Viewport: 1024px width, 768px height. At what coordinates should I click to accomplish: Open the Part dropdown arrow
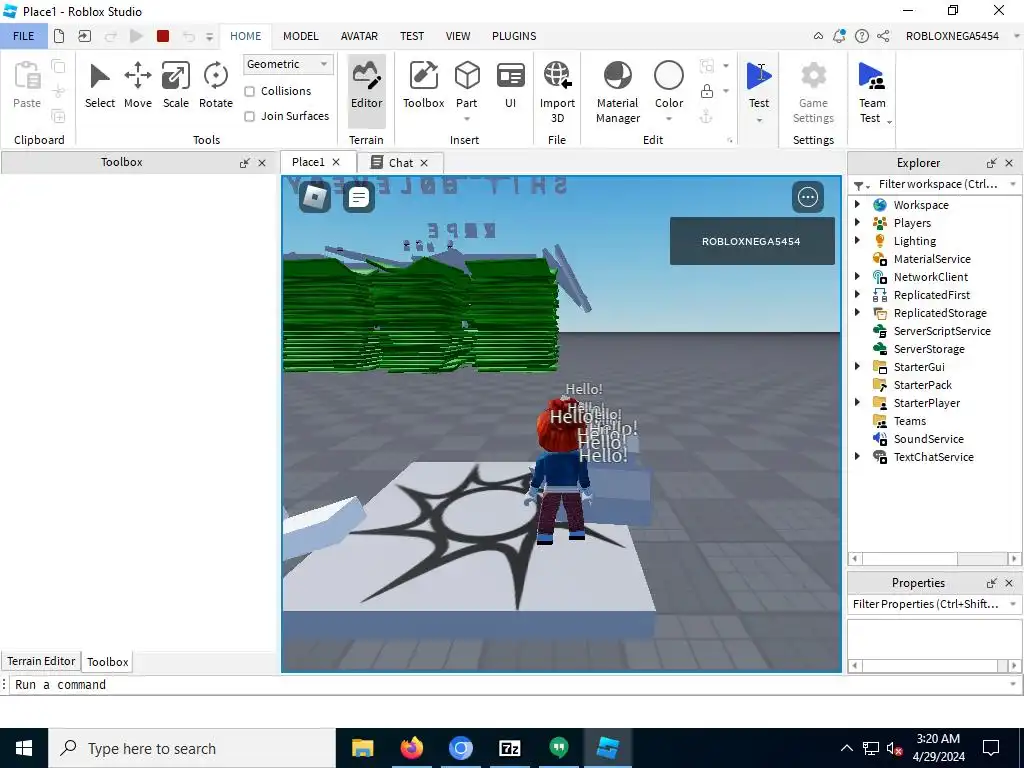pyautogui.click(x=467, y=119)
